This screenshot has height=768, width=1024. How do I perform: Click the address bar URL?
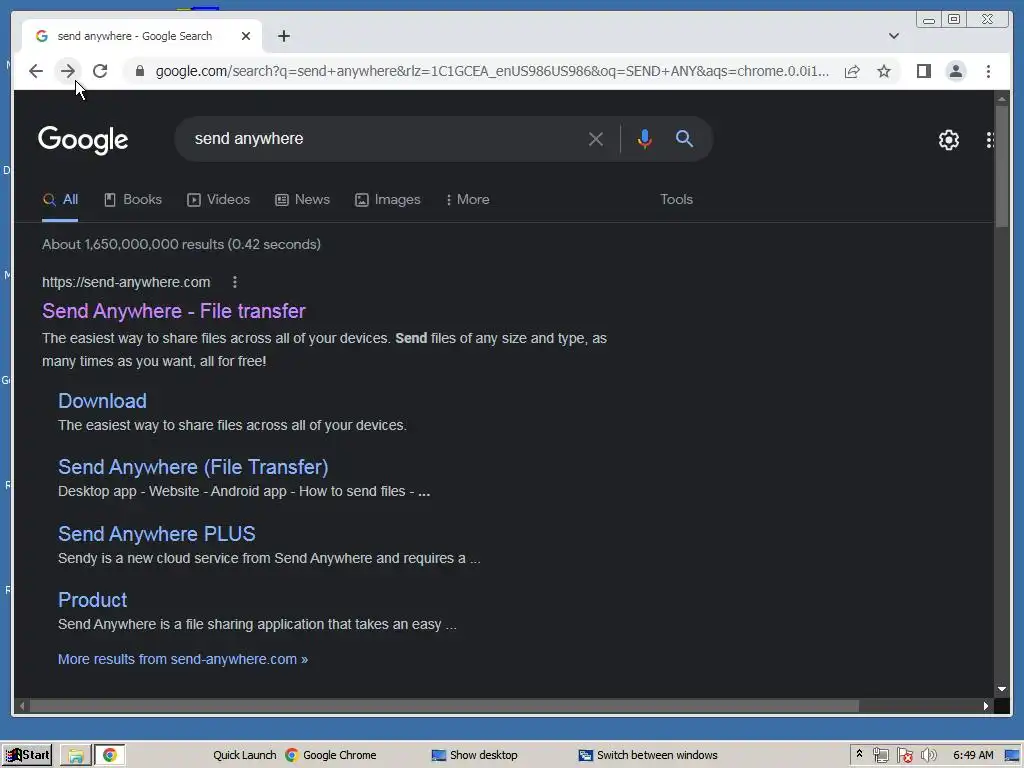tap(492, 71)
